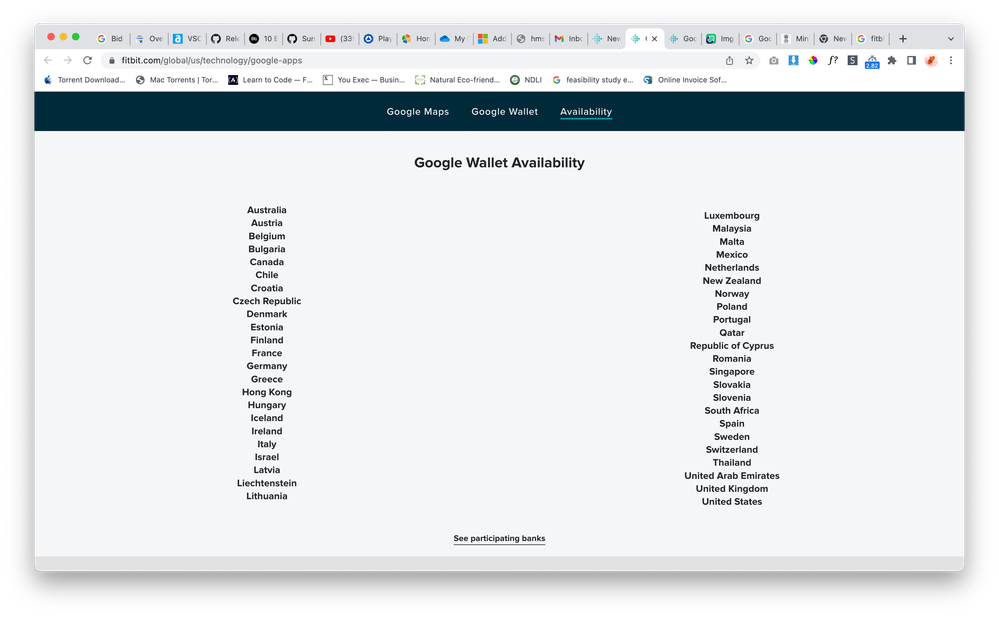Open the Chrome profile avatar
The image size is (999, 617).
pos(931,60)
